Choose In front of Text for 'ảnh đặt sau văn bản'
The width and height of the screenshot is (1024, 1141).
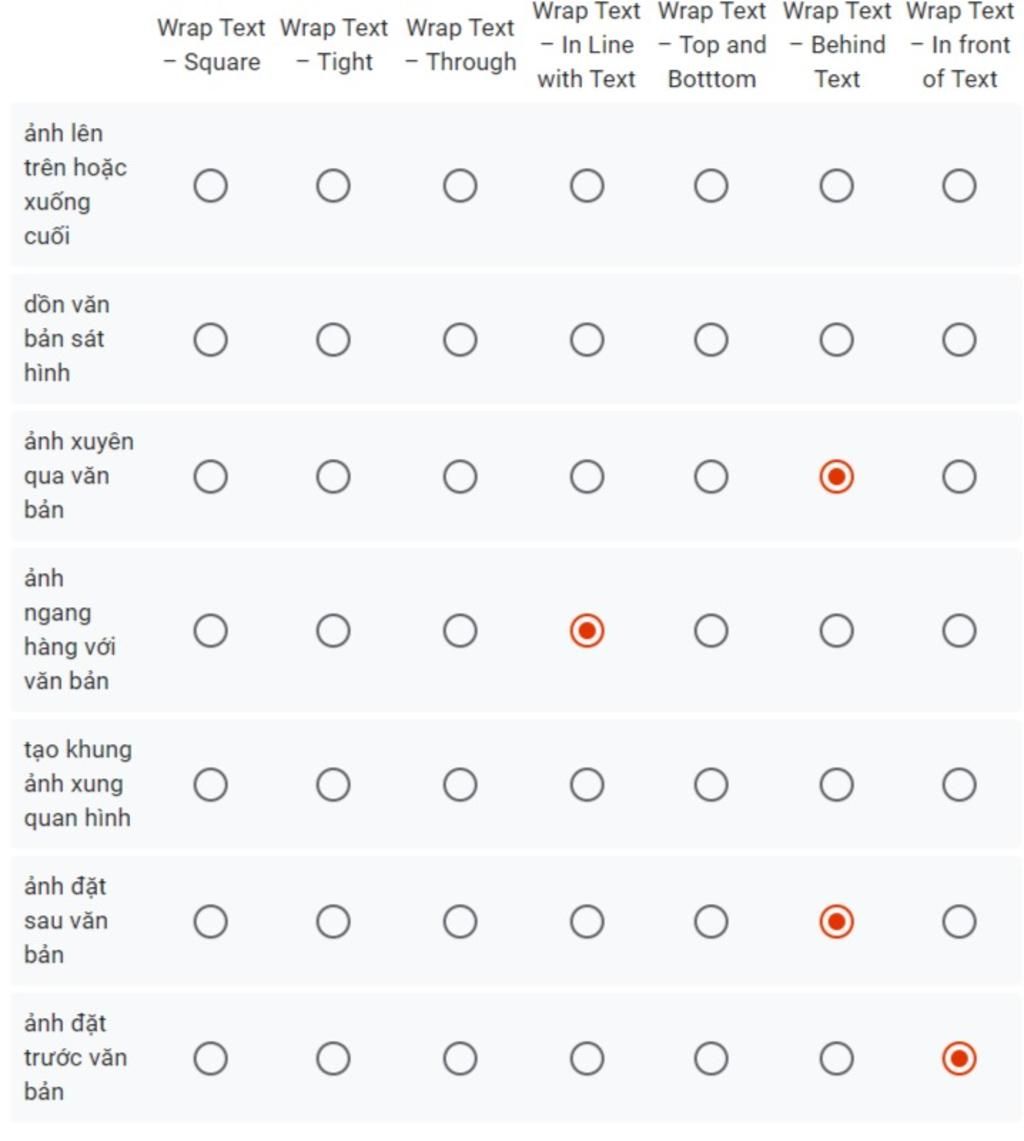tap(959, 921)
